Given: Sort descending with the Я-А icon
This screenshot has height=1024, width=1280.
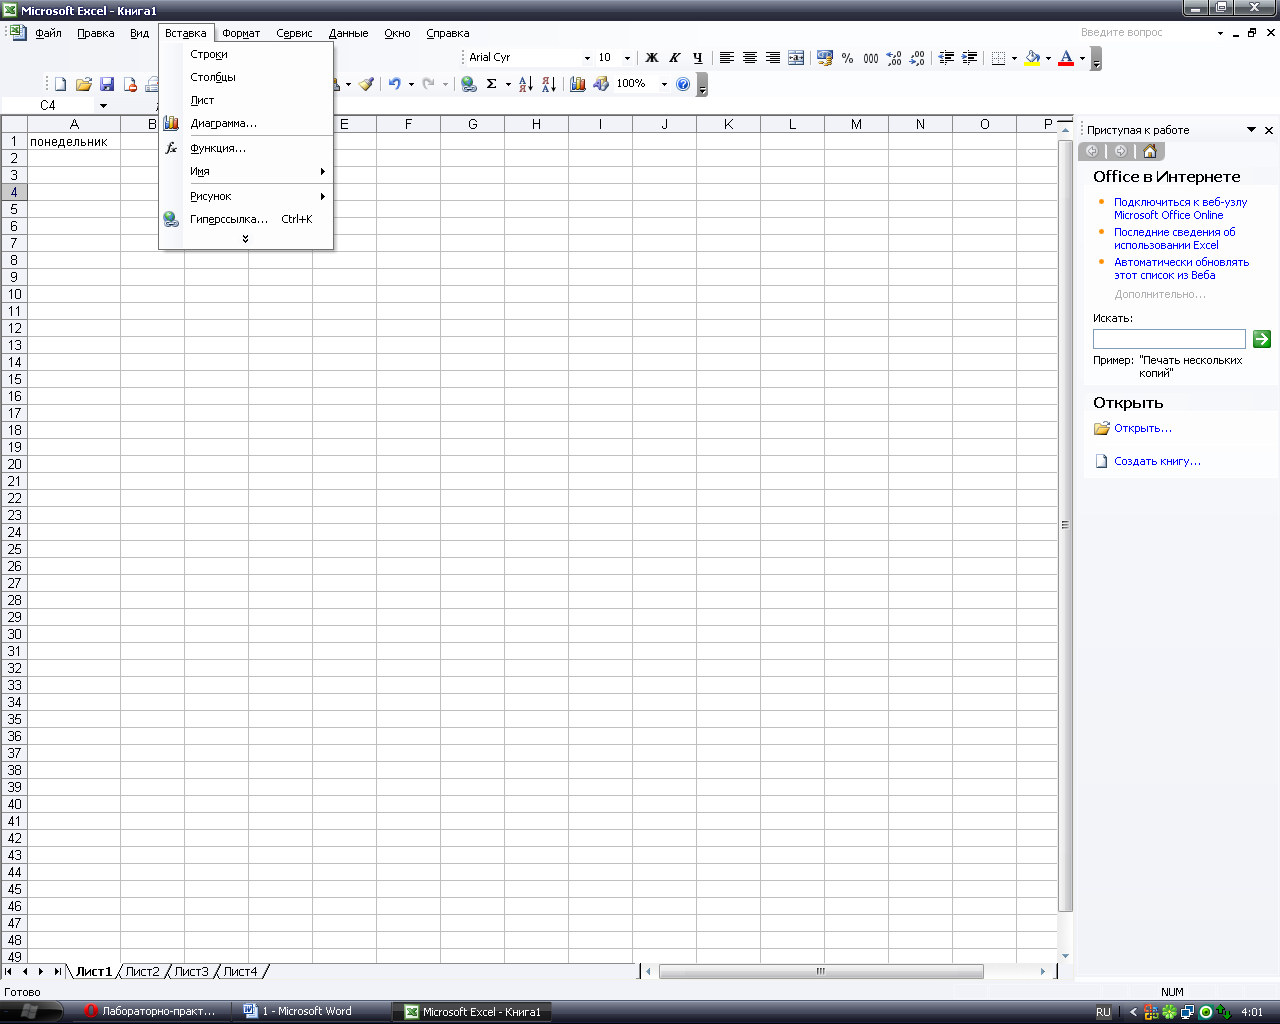Looking at the screenshot, I should click(549, 85).
